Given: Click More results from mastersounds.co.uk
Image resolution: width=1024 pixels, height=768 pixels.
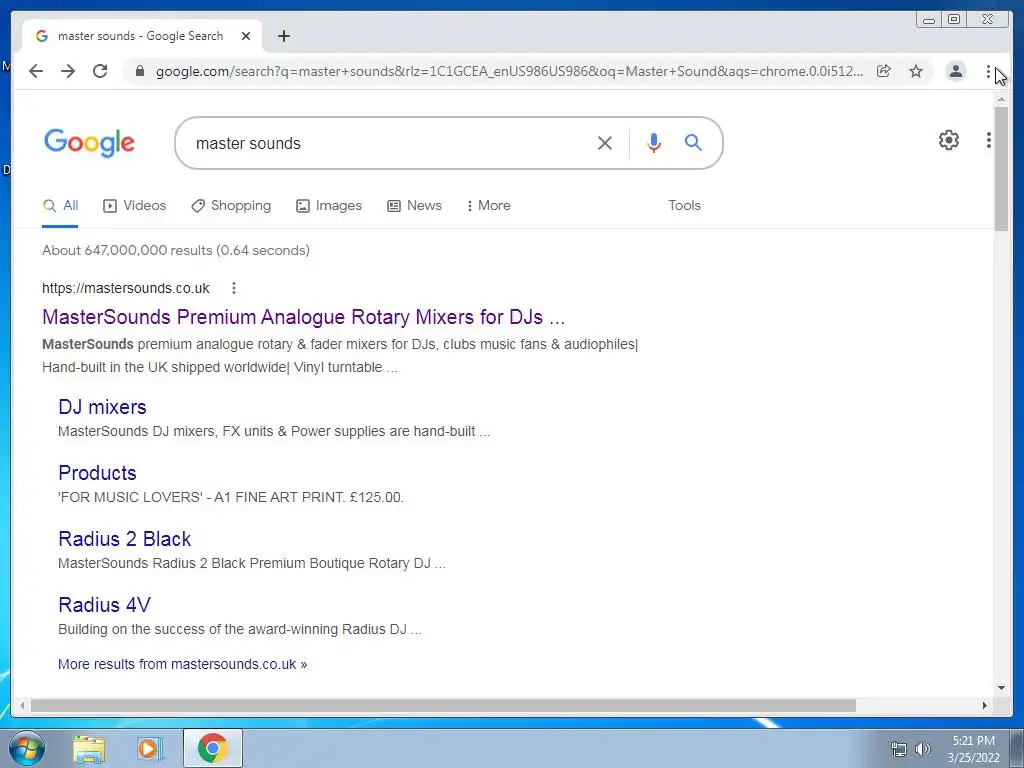Looking at the screenshot, I should (182, 664).
